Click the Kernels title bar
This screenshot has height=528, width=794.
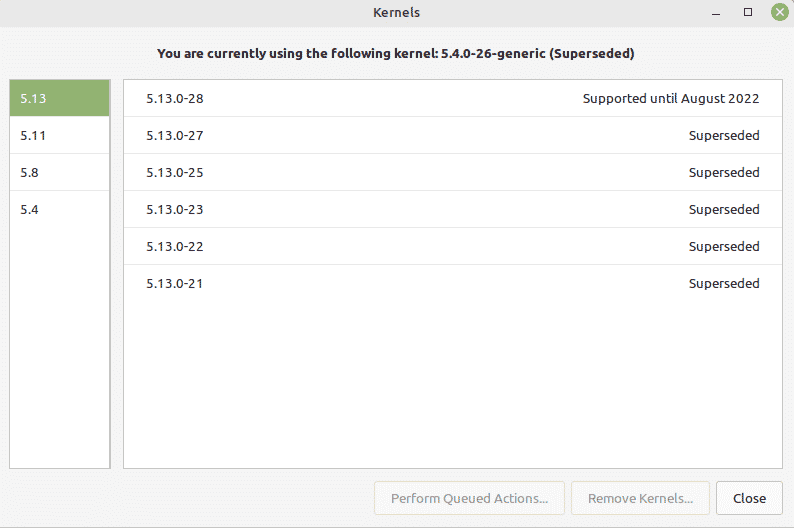coord(396,12)
